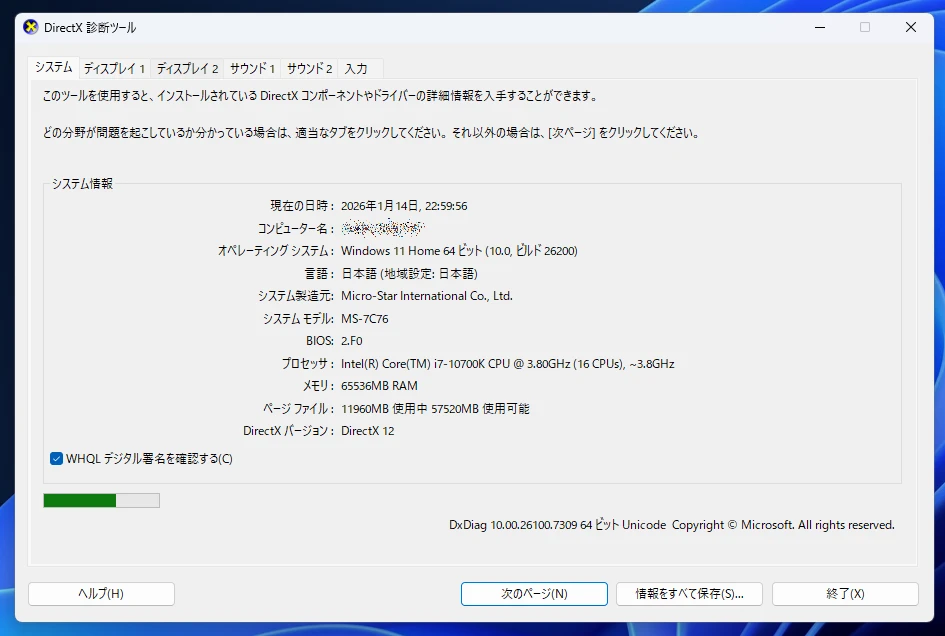Go to the サウンド 1 tab
Image resolution: width=945 pixels, height=636 pixels.
252,69
